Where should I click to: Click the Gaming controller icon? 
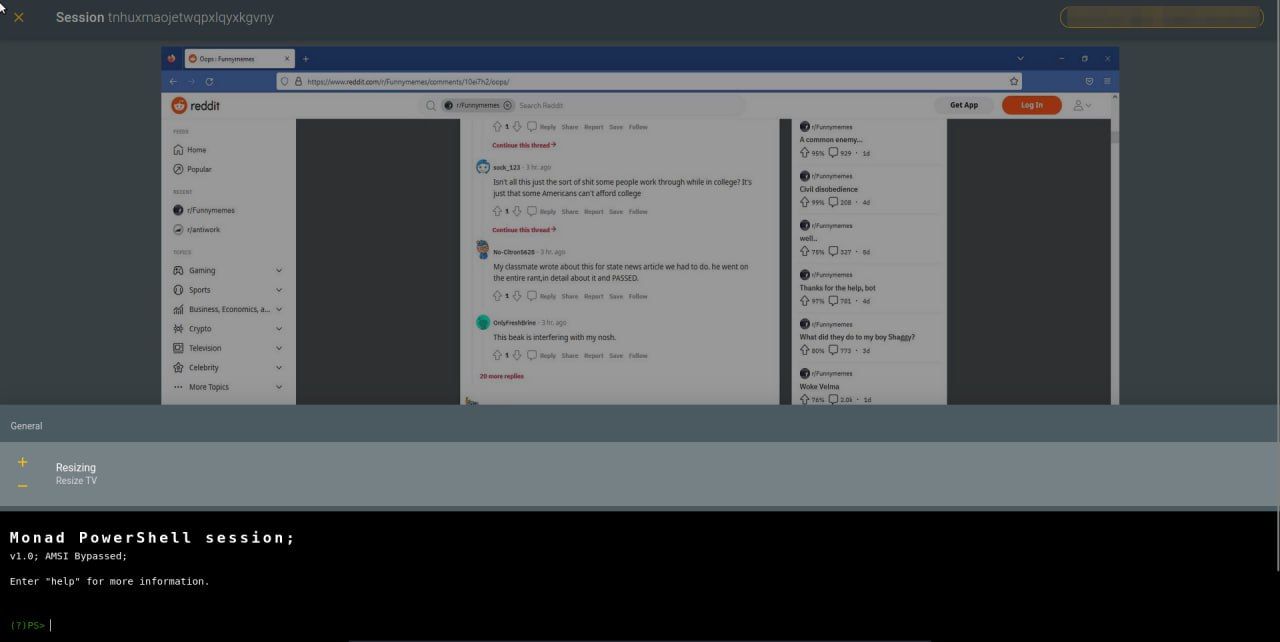click(x=178, y=270)
